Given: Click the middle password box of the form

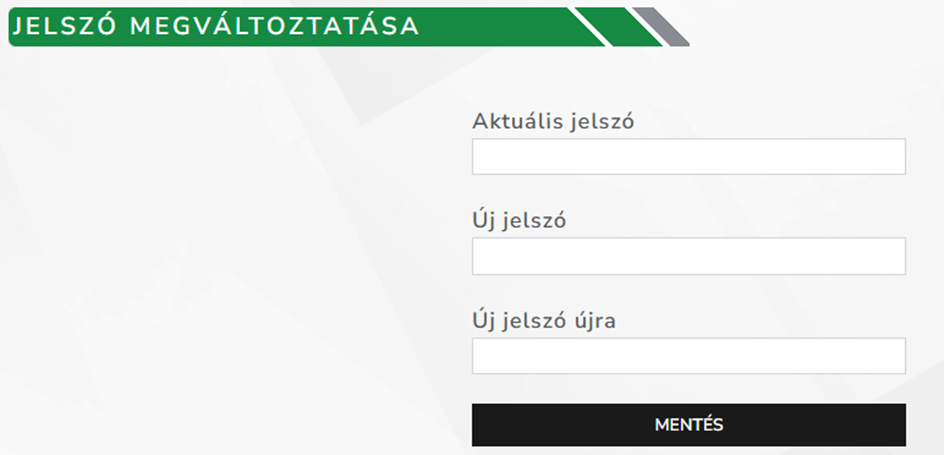Looking at the screenshot, I should (688, 256).
